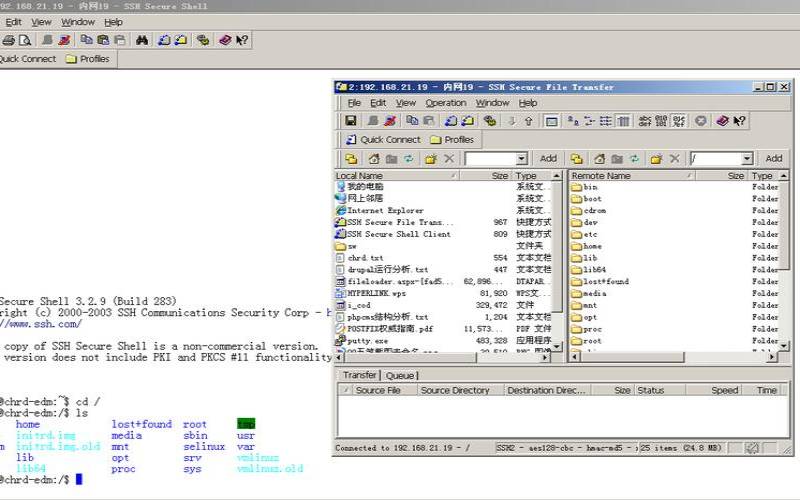Switch to the Transfer tab
Viewport: 800px width, 500px height.
pyautogui.click(x=359, y=375)
